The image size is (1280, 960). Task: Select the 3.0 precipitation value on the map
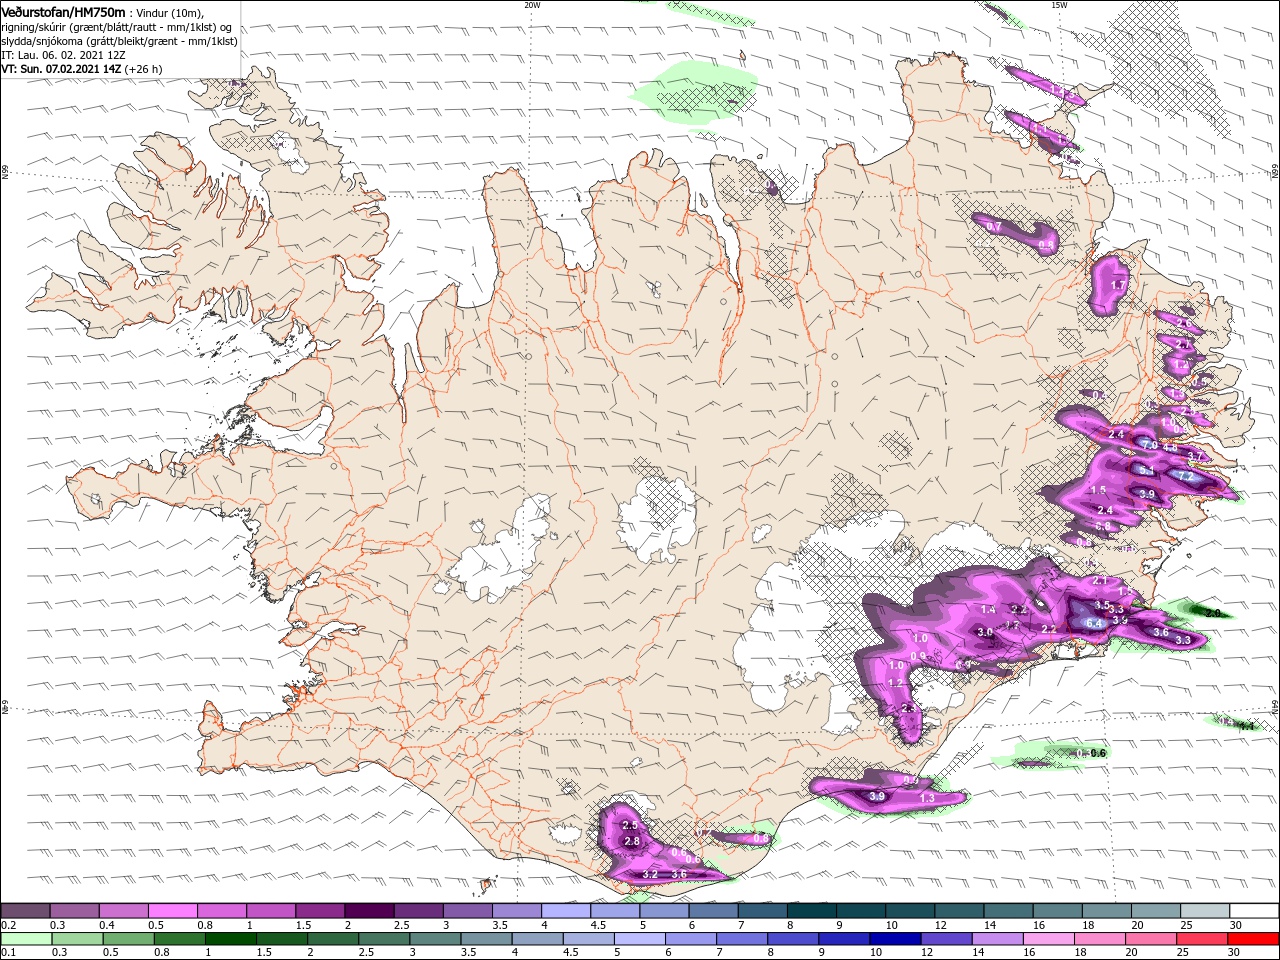[x=985, y=632]
